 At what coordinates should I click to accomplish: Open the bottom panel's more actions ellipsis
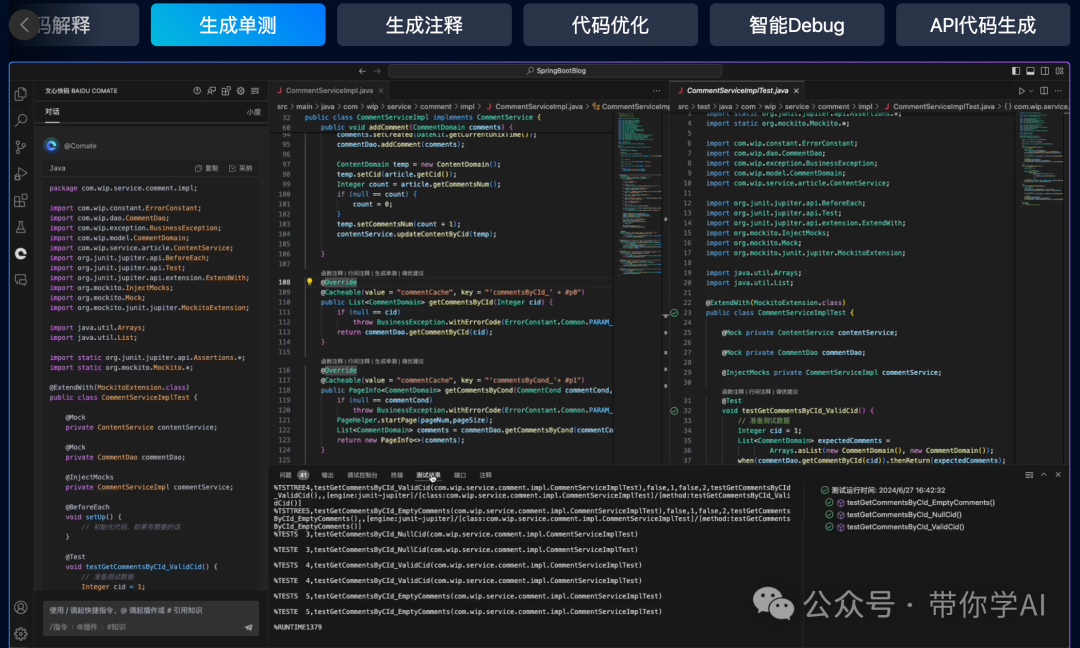pos(1029,475)
